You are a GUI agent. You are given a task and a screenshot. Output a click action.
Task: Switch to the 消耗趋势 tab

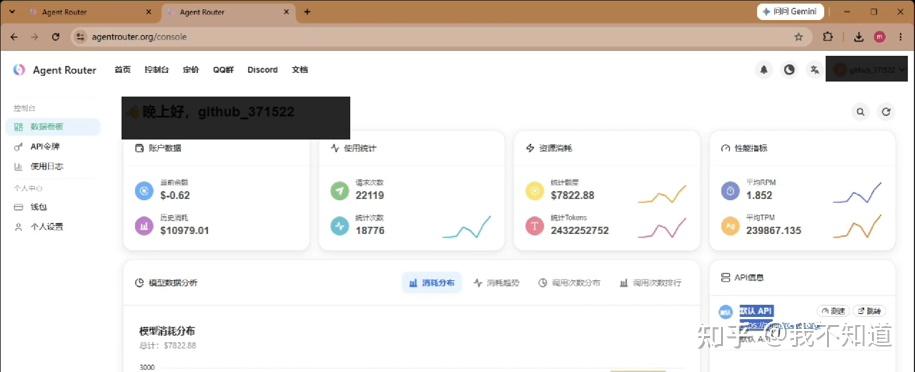coord(497,283)
